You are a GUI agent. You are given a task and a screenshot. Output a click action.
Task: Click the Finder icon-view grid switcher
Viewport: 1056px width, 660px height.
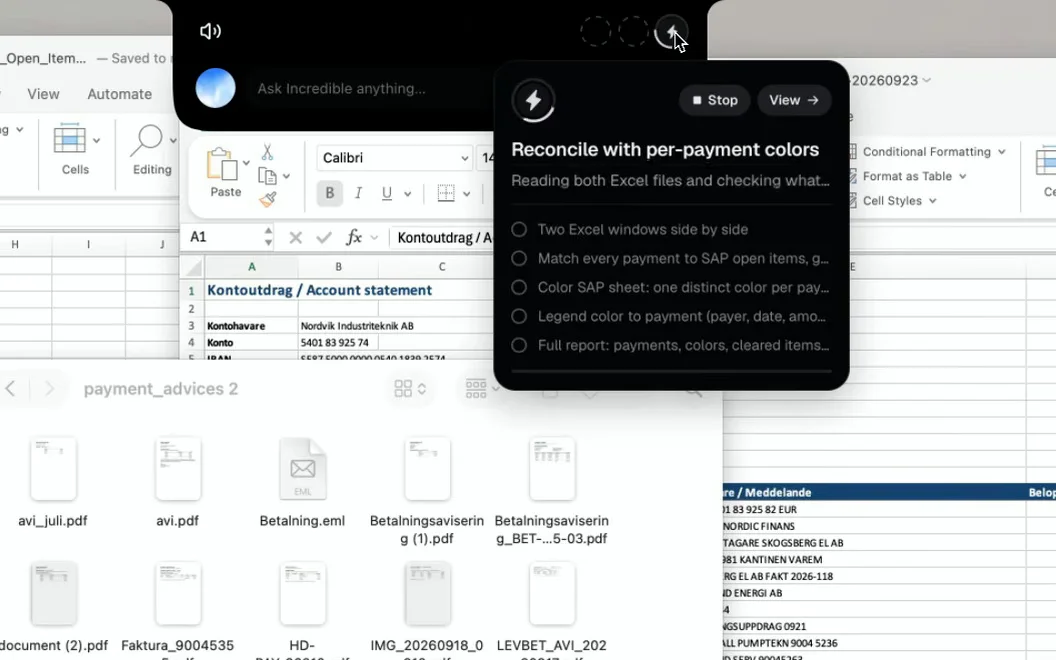pos(409,389)
